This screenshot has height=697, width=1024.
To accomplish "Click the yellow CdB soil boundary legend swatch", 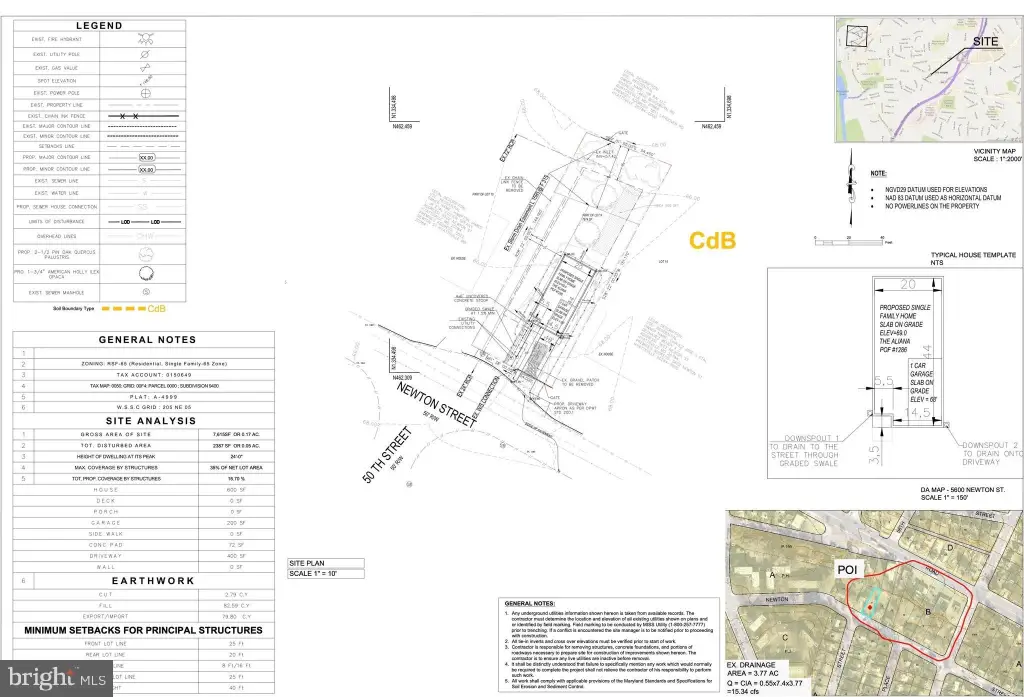I will click(x=125, y=309).
